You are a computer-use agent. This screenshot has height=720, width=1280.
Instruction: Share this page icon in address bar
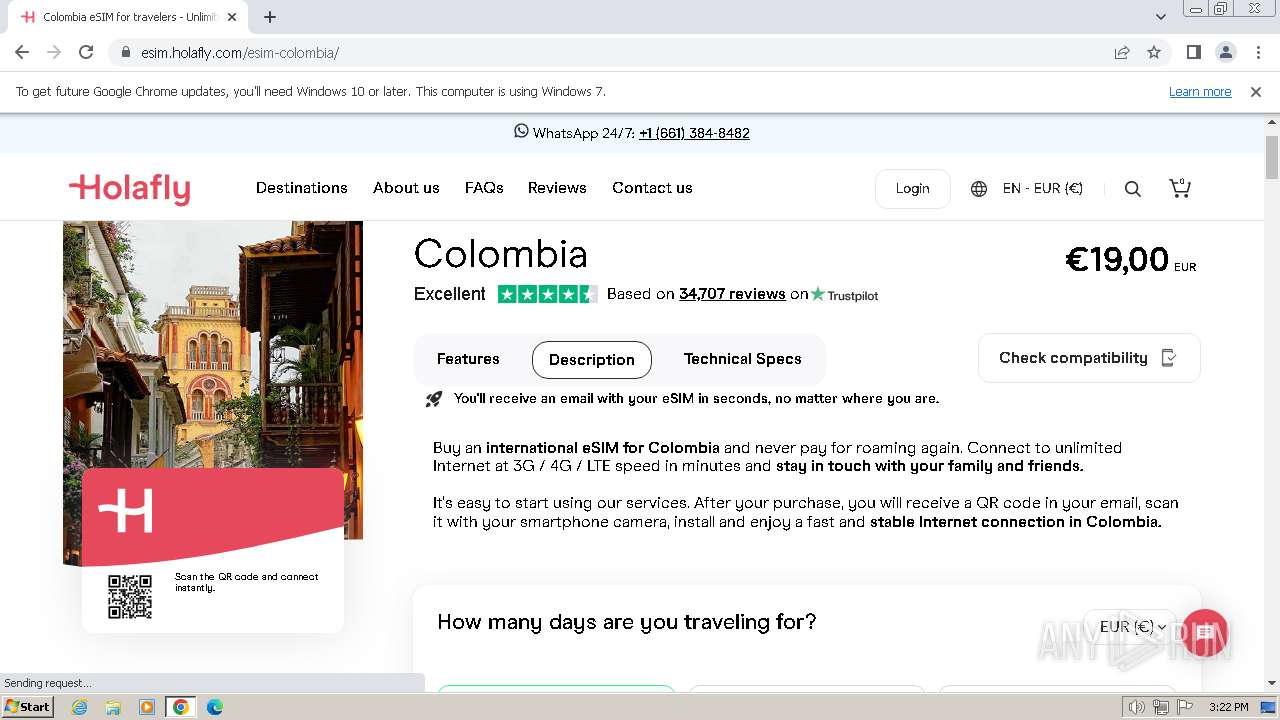pos(1122,52)
